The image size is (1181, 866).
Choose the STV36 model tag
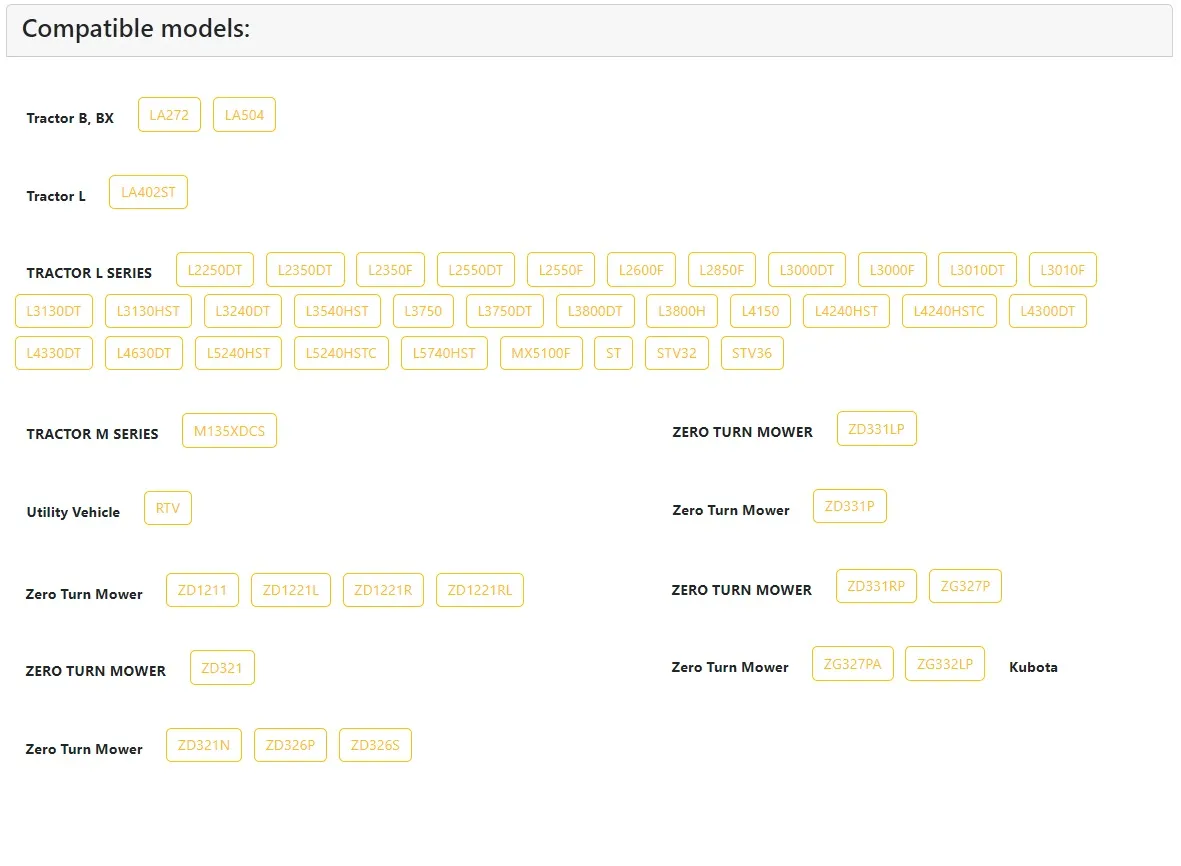coord(752,353)
